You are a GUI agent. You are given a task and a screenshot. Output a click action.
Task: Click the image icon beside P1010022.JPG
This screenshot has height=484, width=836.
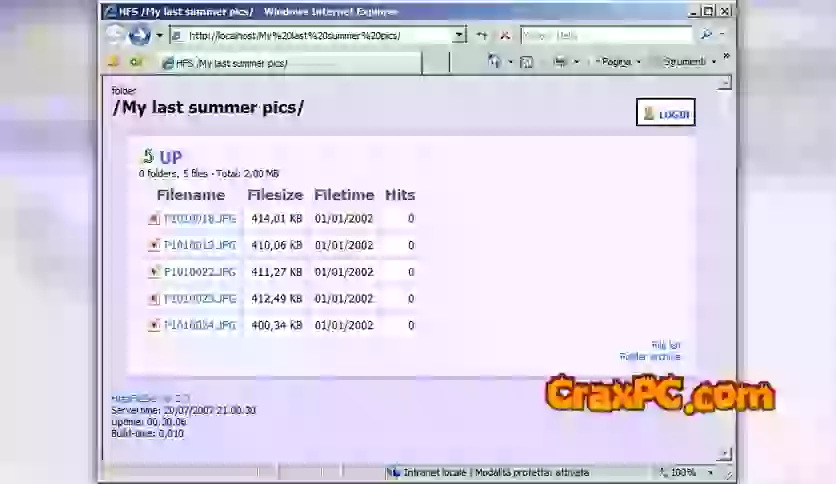coord(154,272)
